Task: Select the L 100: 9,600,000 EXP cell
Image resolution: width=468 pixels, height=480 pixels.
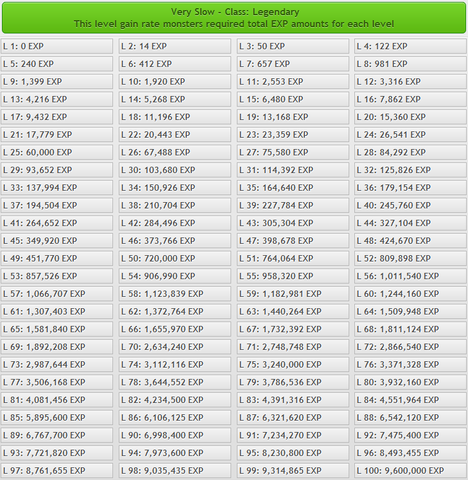Action: (410, 470)
